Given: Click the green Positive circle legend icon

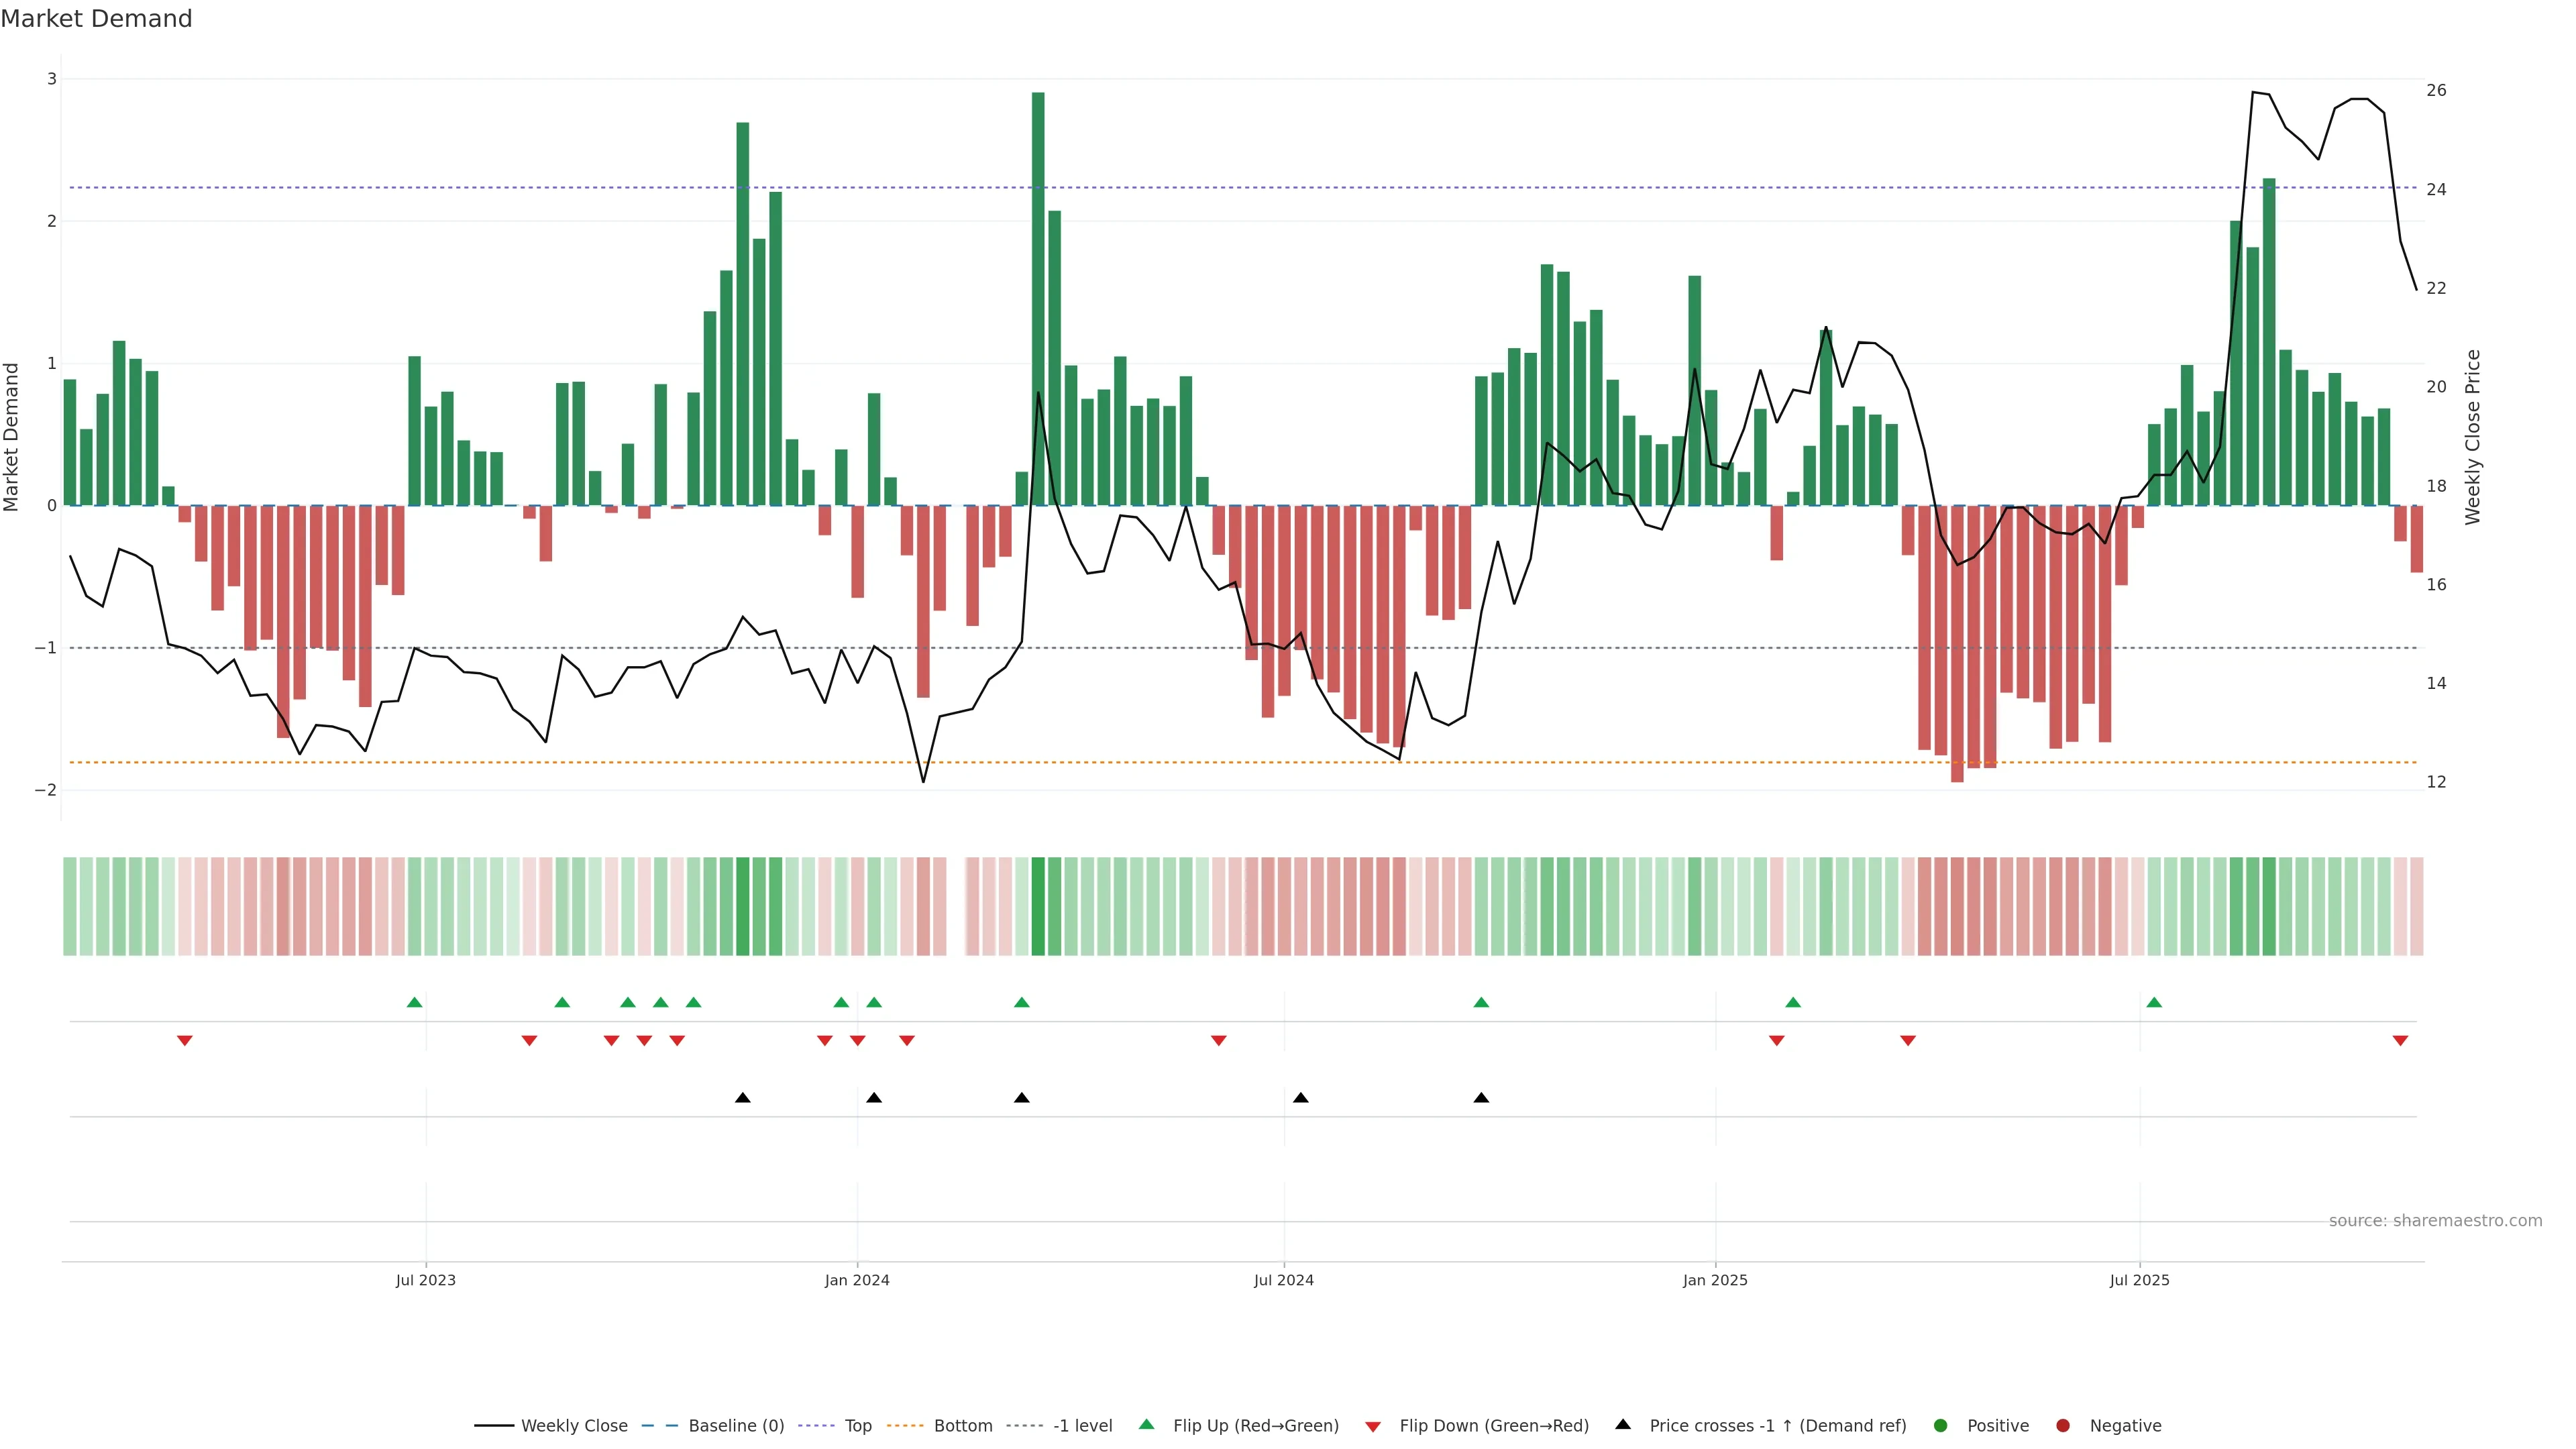Looking at the screenshot, I should tap(1941, 1425).
